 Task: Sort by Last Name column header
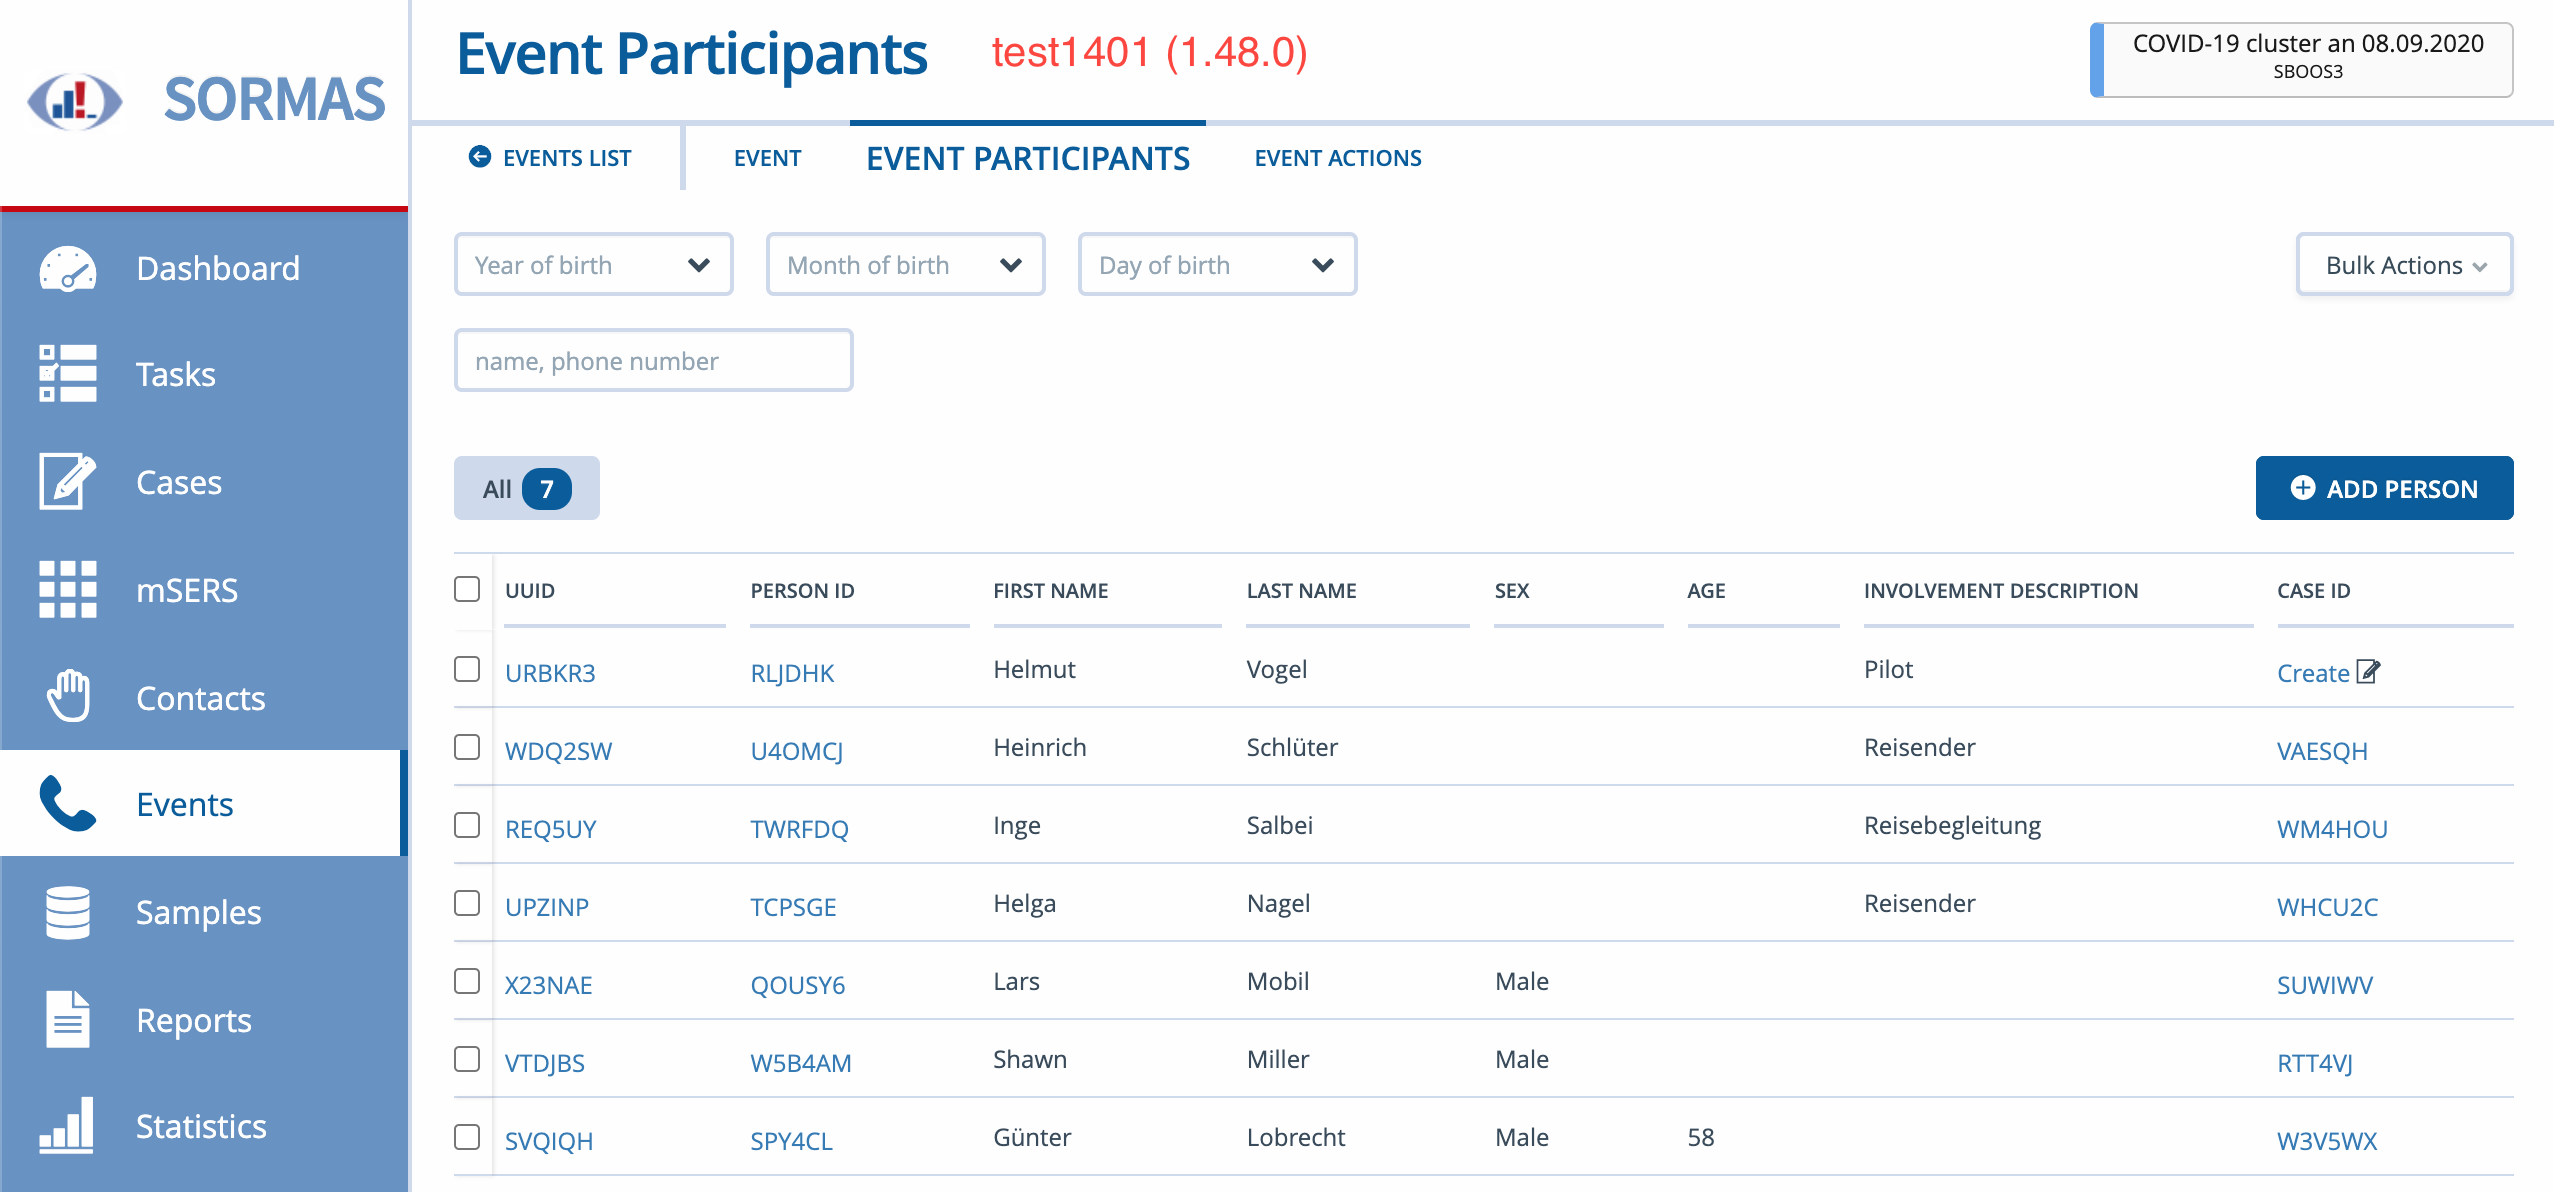(x=1301, y=590)
